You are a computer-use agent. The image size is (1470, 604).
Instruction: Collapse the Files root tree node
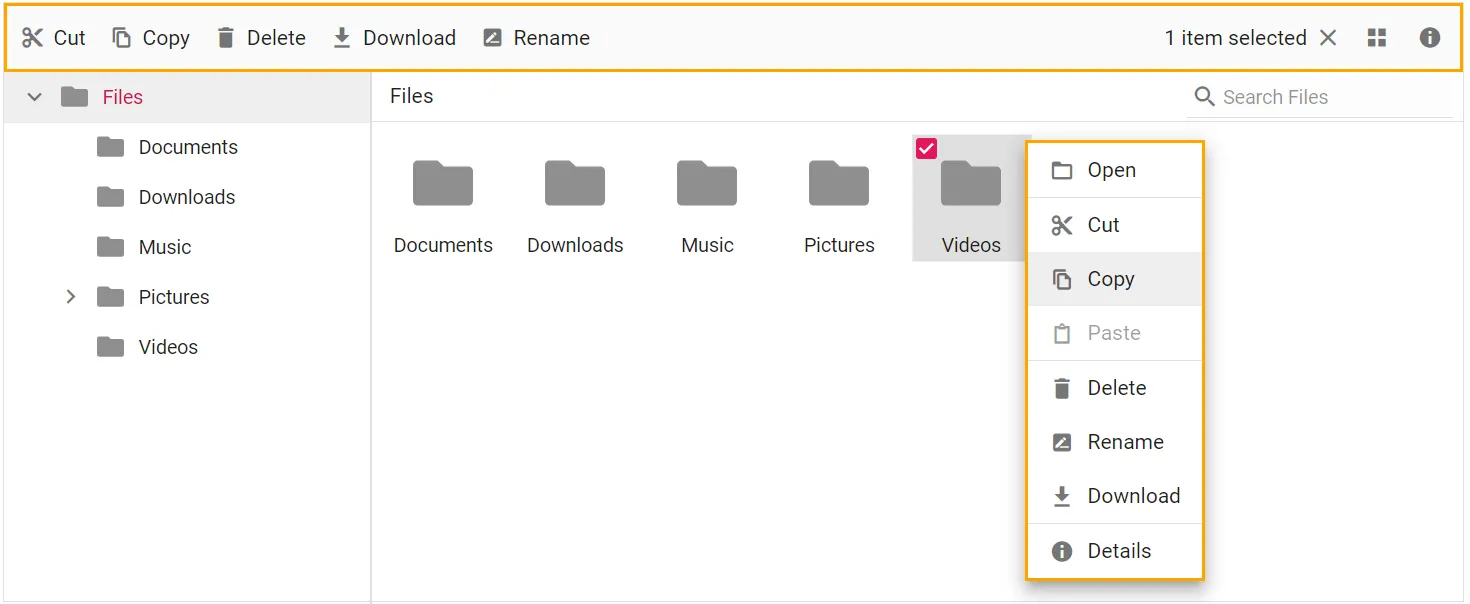tap(35, 97)
